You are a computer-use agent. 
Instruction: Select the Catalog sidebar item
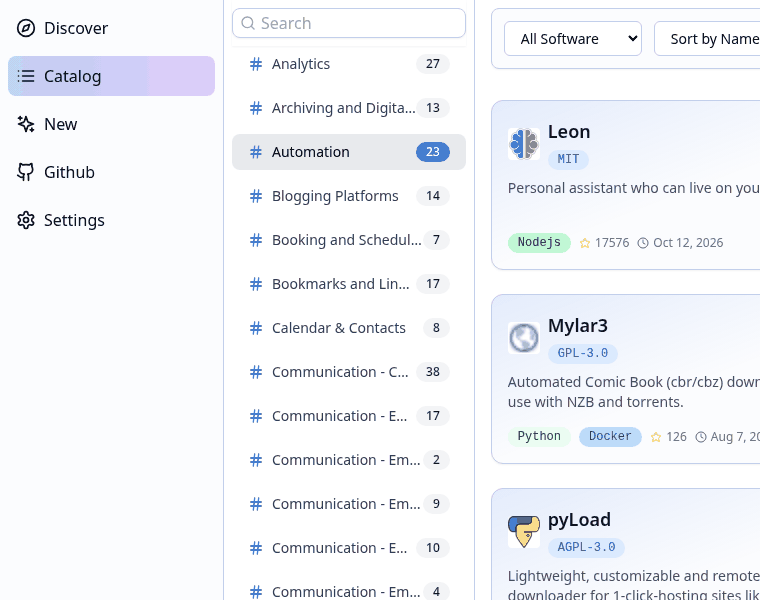pos(111,76)
